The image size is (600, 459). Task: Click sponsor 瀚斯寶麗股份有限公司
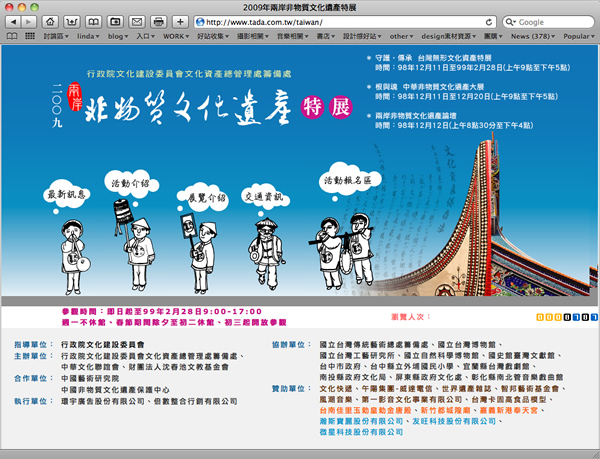pyautogui.click(x=361, y=421)
